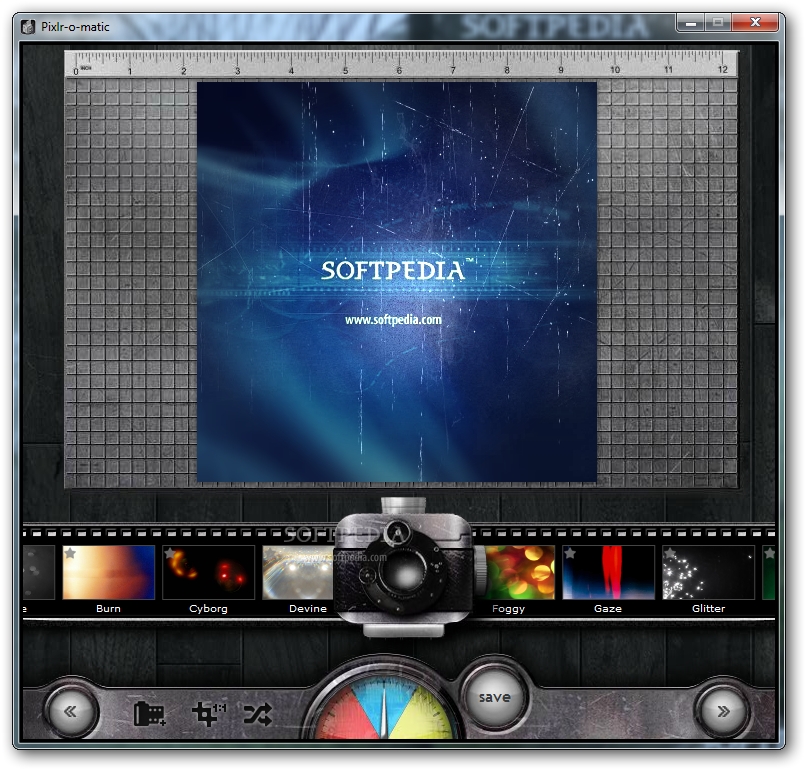Select the 1:1 crop tool icon
806x770 pixels.
(x=209, y=713)
